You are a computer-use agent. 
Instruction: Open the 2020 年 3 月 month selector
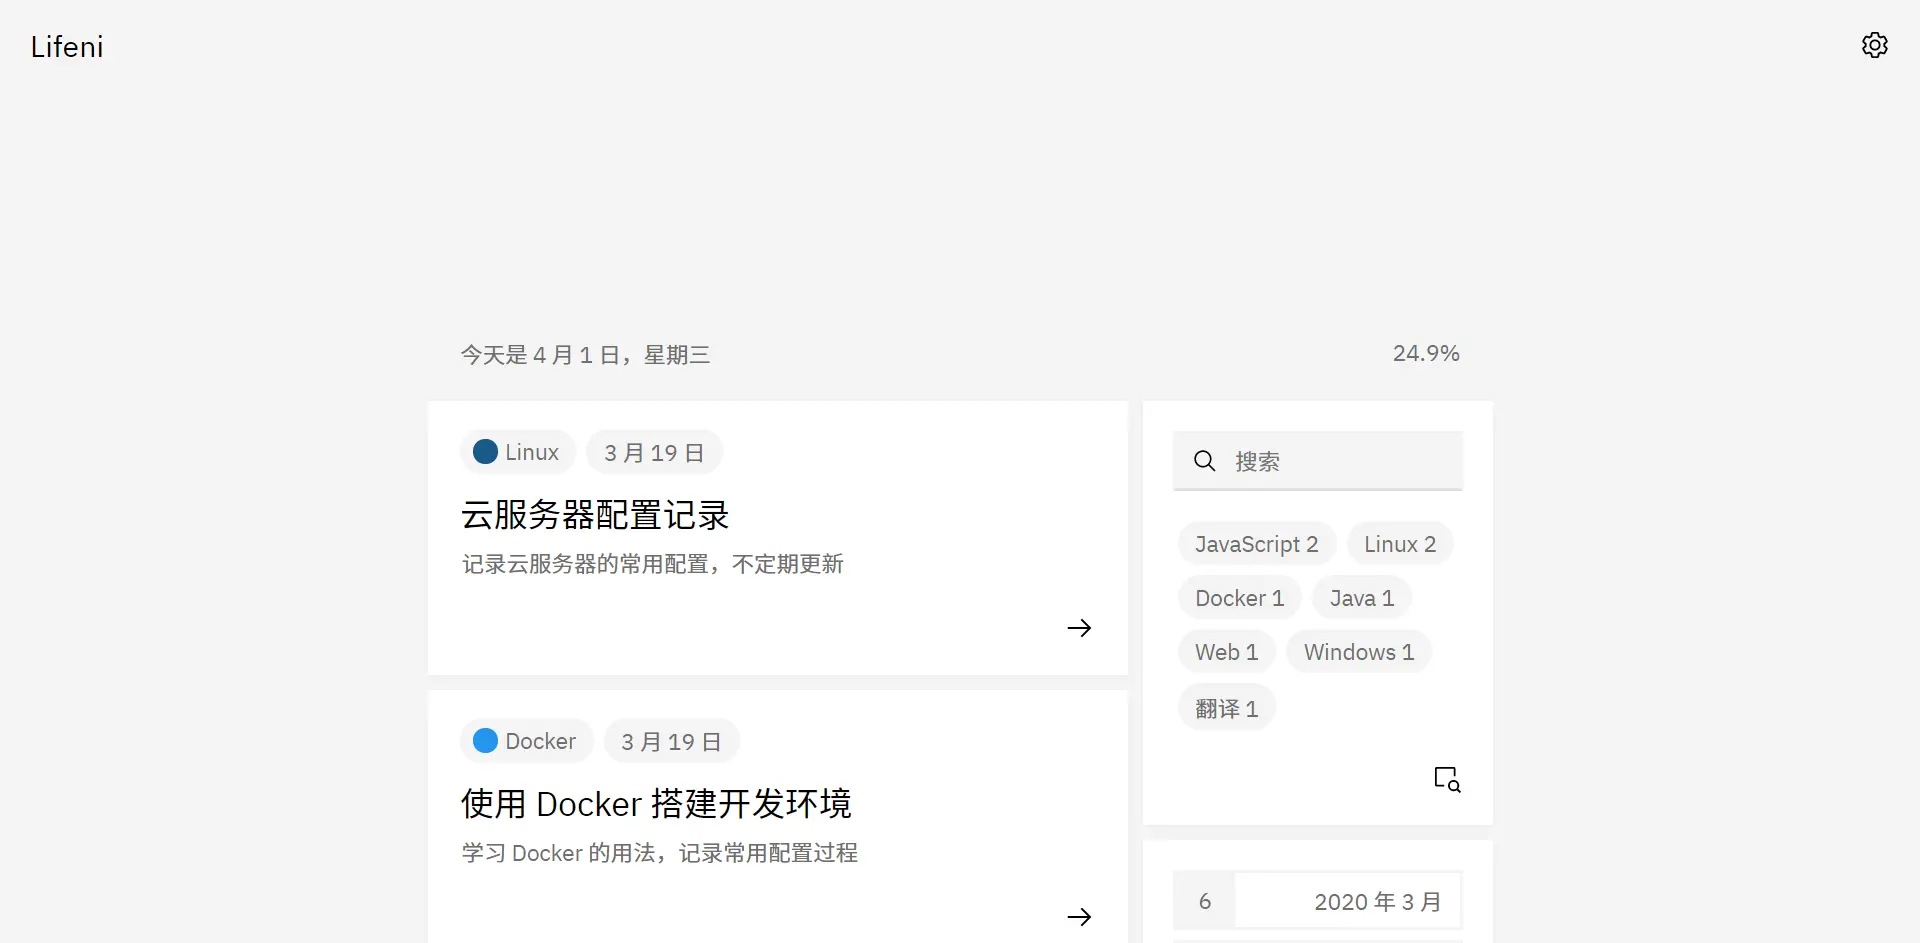(1378, 899)
